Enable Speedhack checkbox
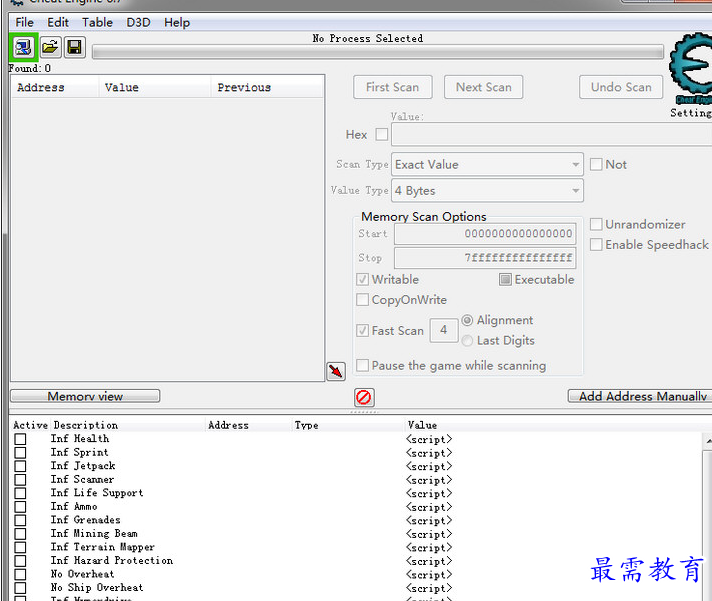The image size is (712, 601). click(596, 245)
